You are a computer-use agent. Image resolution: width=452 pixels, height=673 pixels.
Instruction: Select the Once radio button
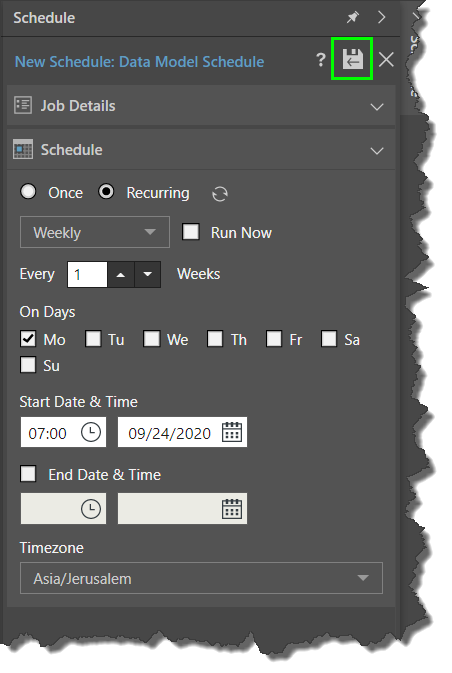(x=28, y=192)
